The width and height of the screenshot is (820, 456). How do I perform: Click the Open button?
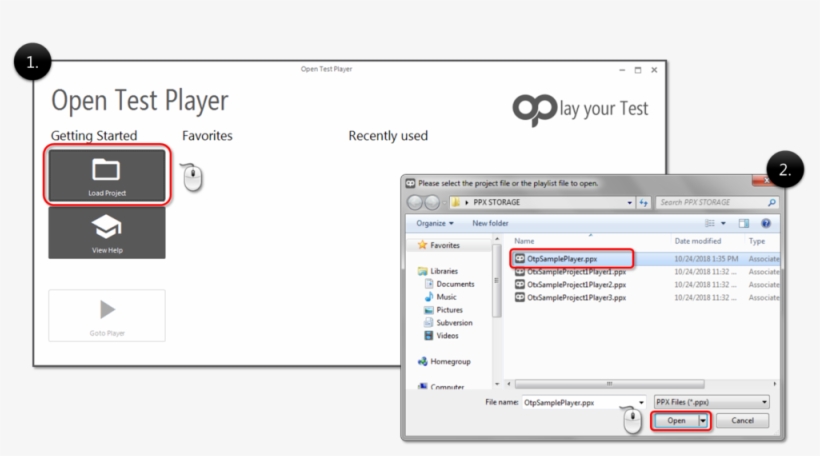[676, 420]
